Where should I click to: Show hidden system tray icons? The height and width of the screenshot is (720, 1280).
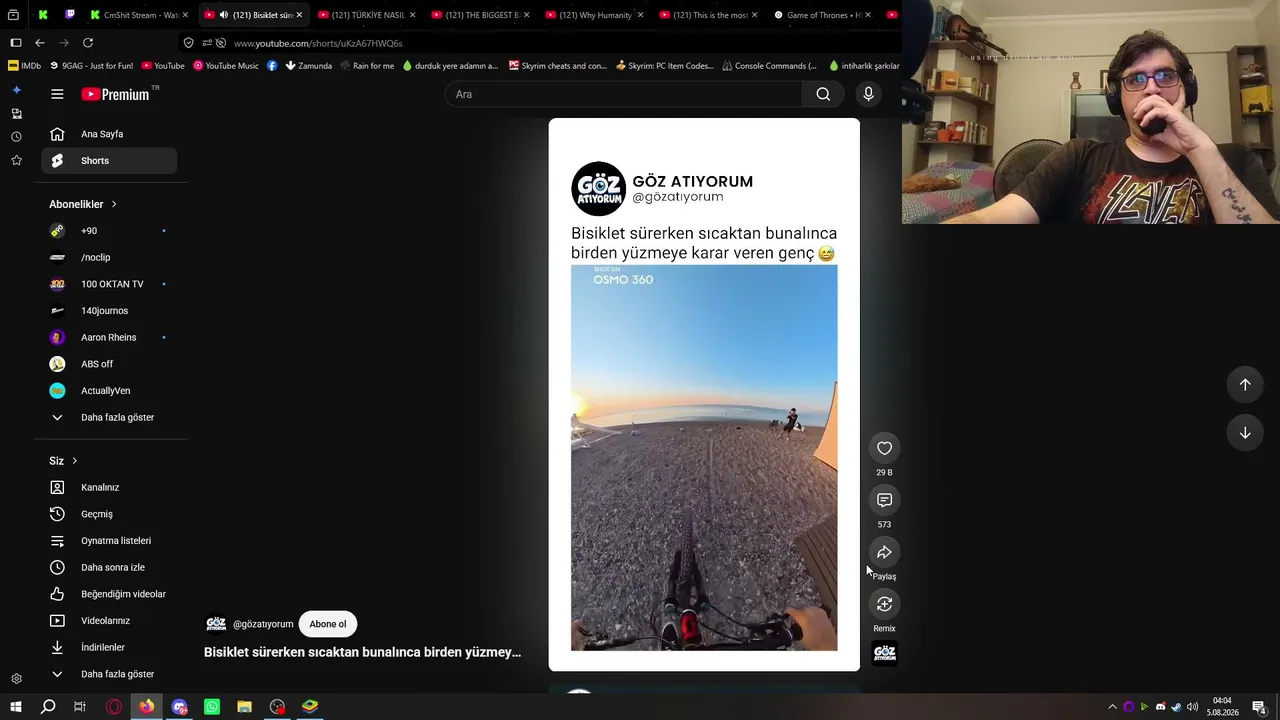point(1112,707)
